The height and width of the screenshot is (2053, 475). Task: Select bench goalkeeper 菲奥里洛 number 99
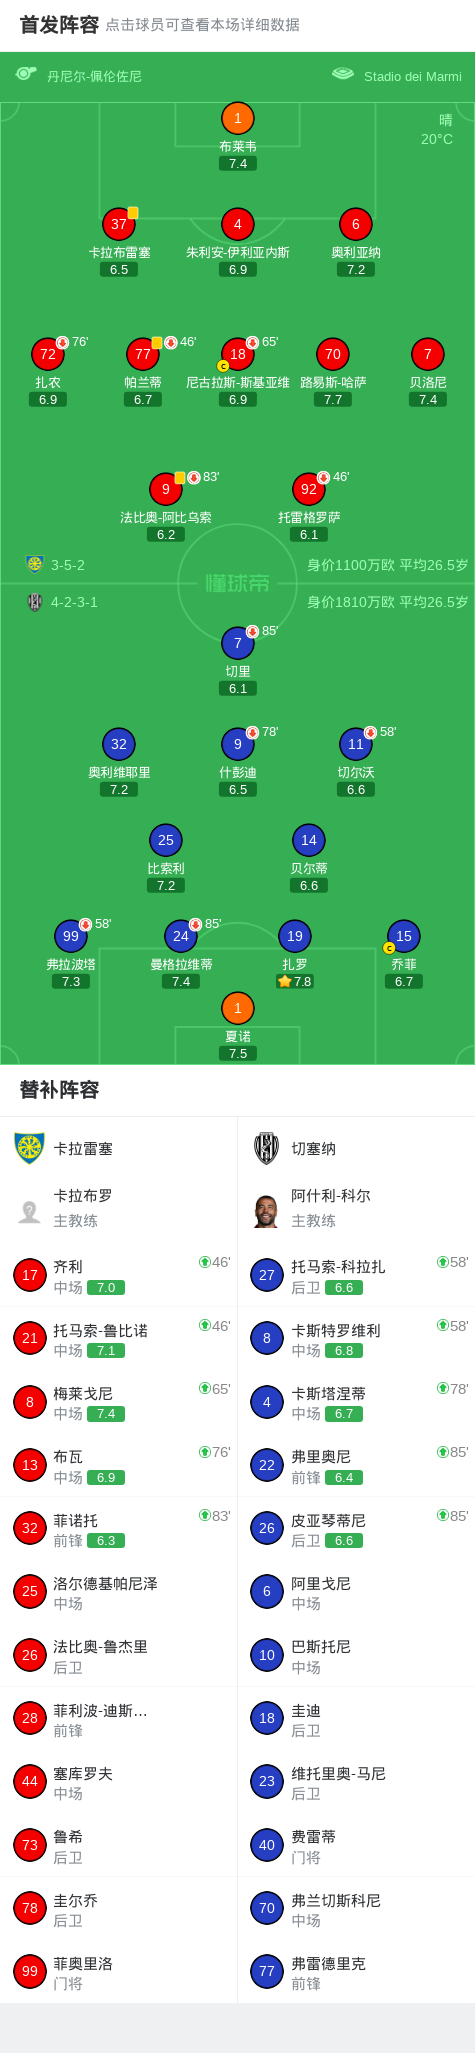coord(119,1972)
